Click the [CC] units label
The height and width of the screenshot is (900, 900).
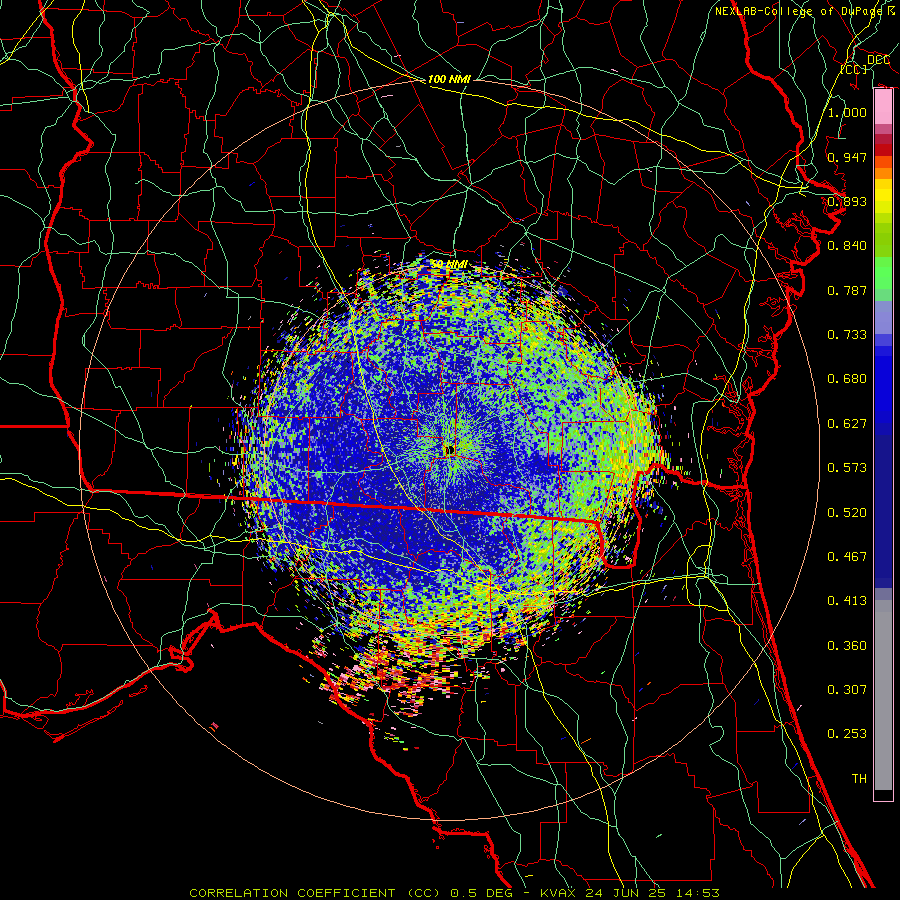(854, 69)
